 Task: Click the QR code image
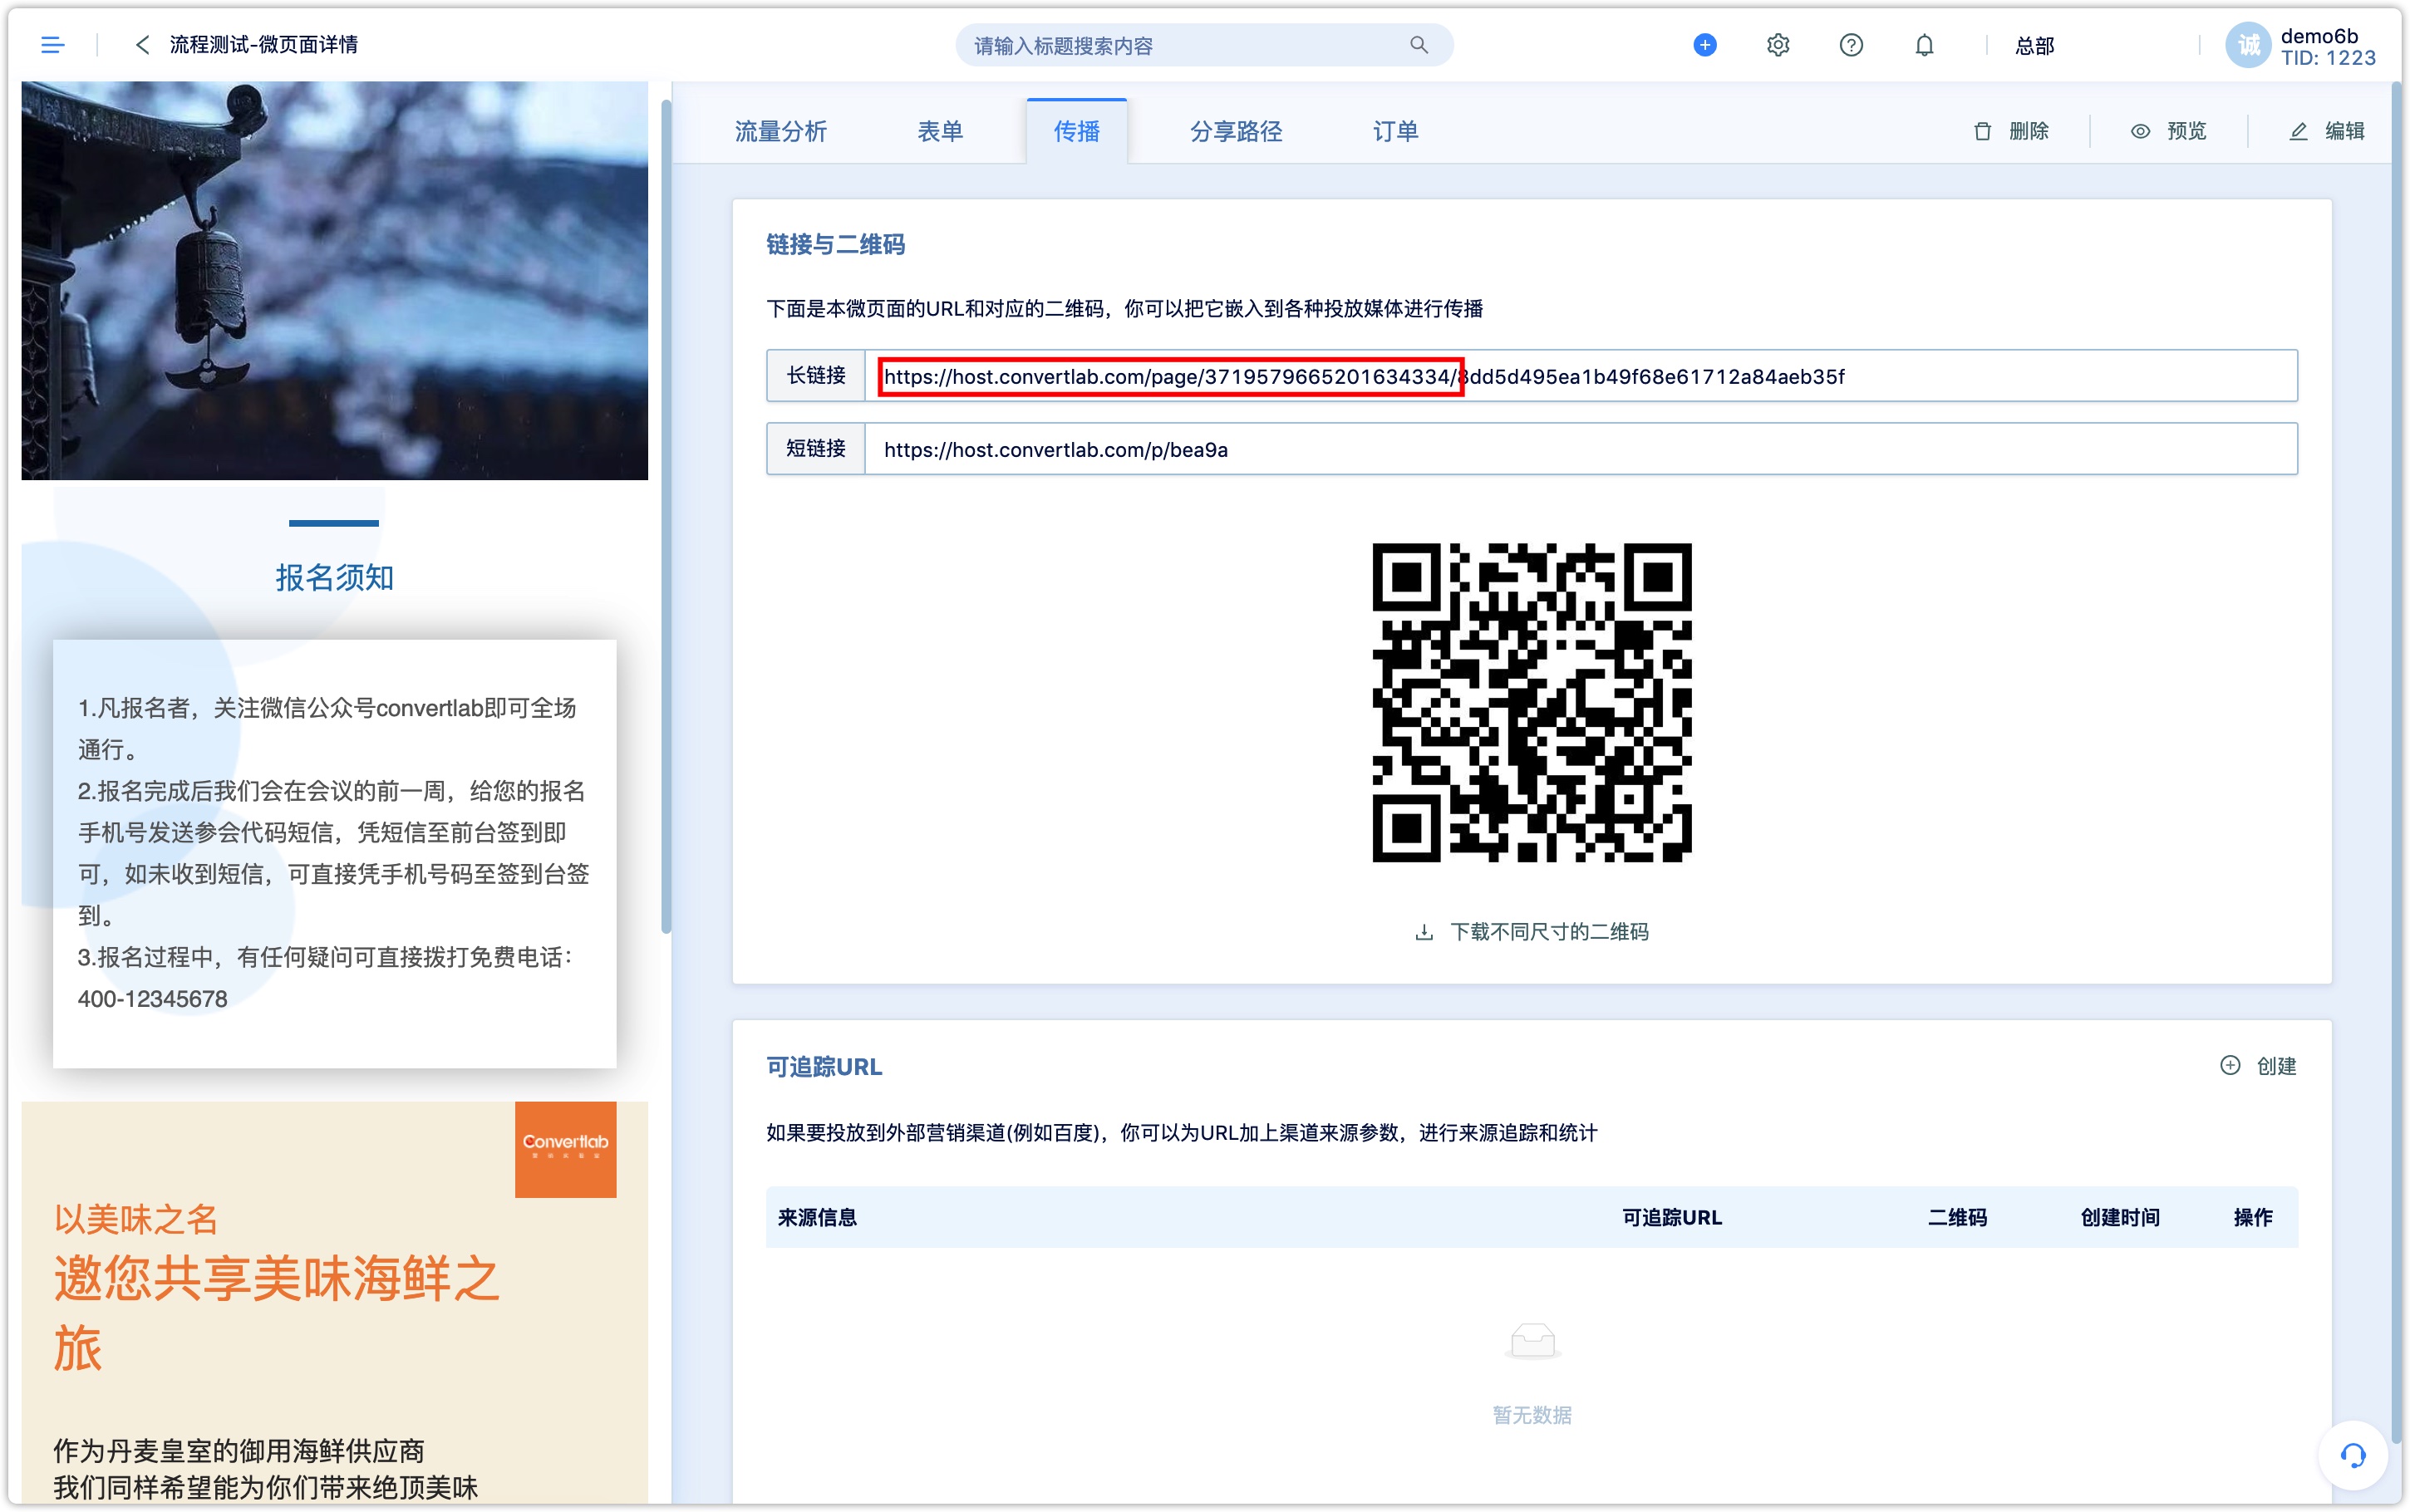[1531, 702]
